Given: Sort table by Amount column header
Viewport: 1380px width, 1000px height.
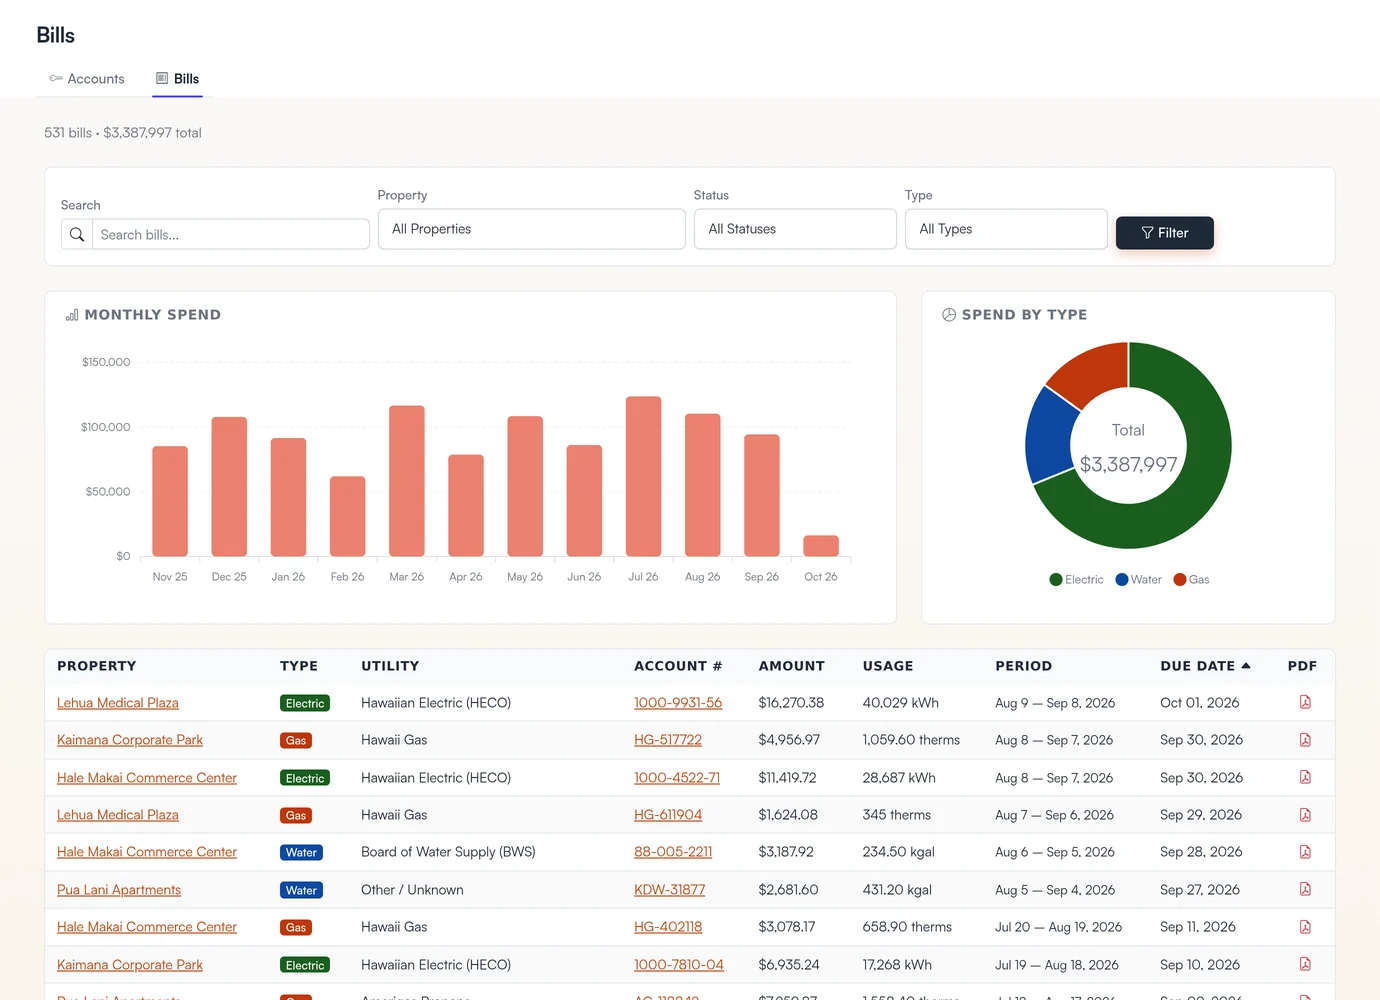Looking at the screenshot, I should point(792,666).
